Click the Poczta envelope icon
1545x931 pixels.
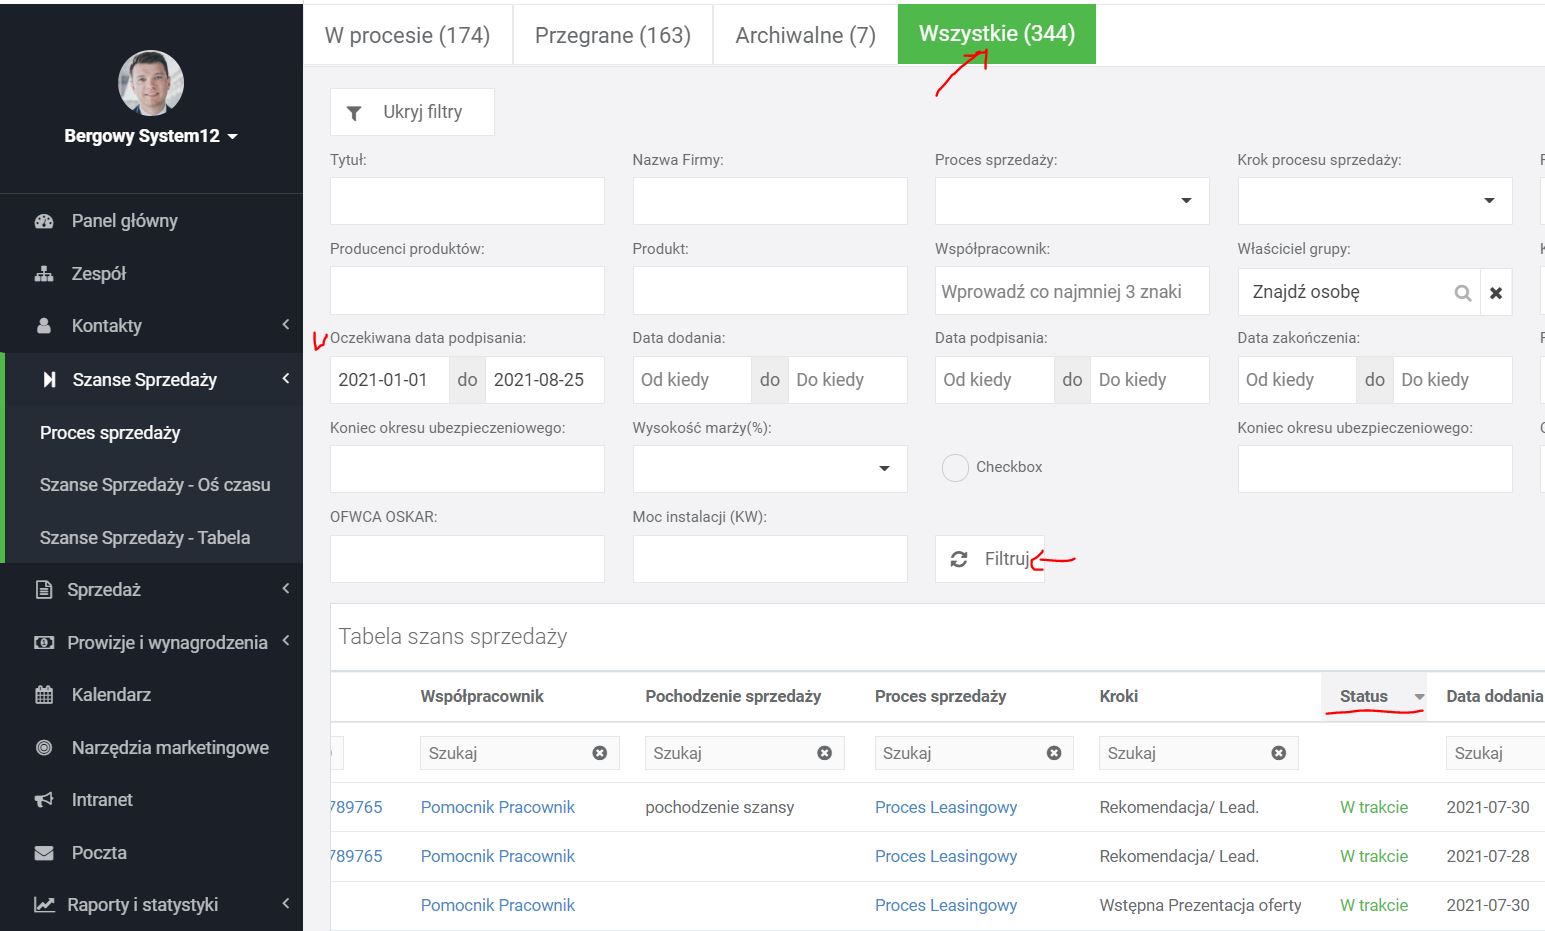click(44, 853)
